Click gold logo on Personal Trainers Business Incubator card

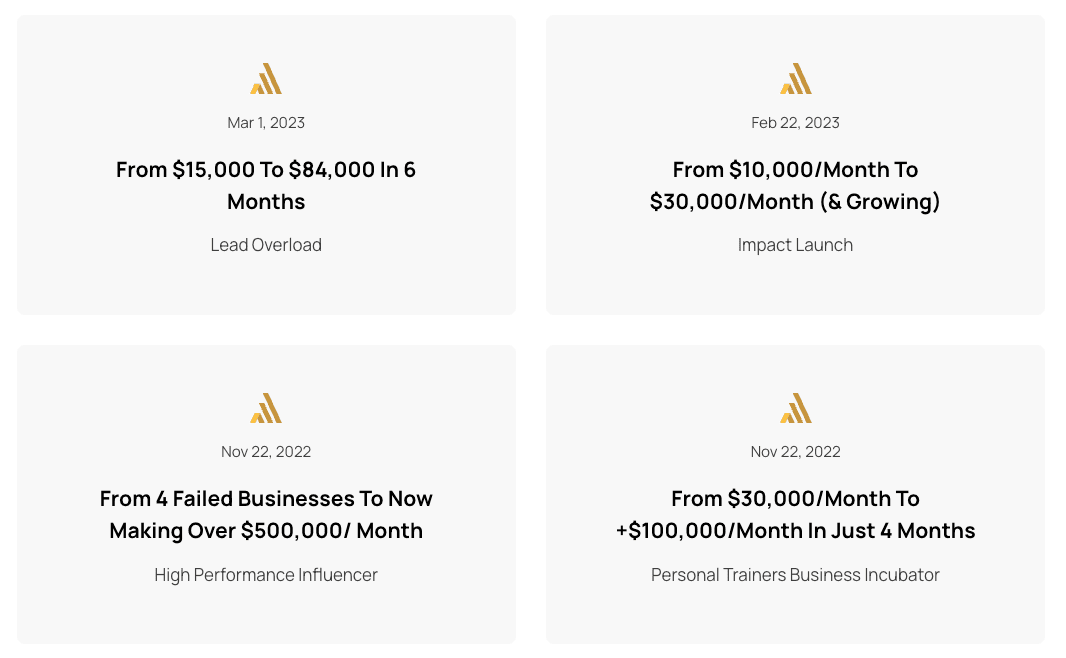click(x=795, y=408)
